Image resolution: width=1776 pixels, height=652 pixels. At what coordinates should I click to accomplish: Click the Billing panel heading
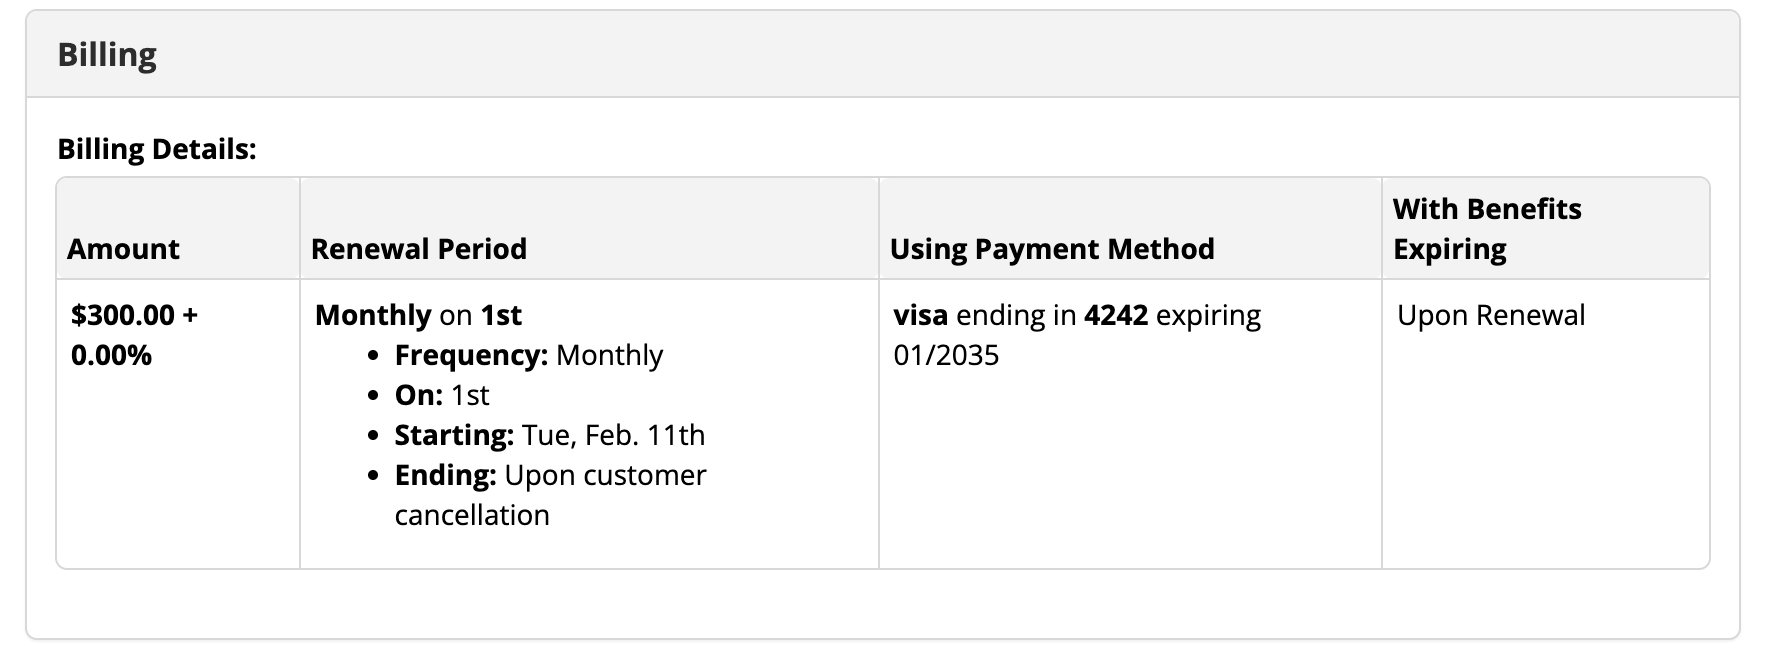click(107, 54)
